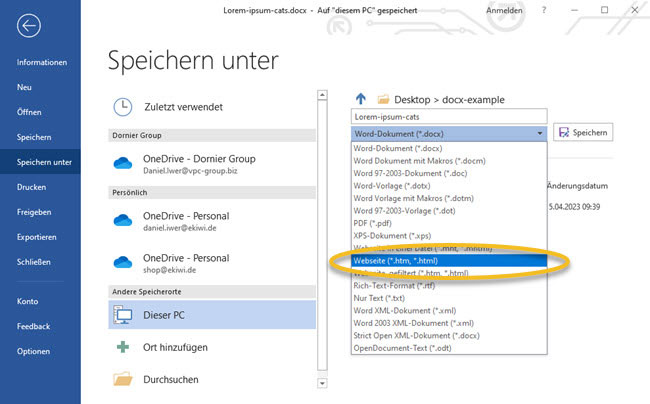Open Konto in the sidebar
Viewport: 650px width, 404px height.
pyautogui.click(x=40, y=301)
